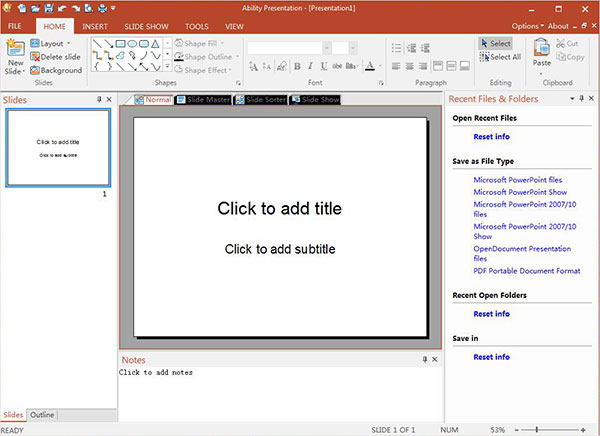Switch to the INSERT ribbon tab

[96, 26]
